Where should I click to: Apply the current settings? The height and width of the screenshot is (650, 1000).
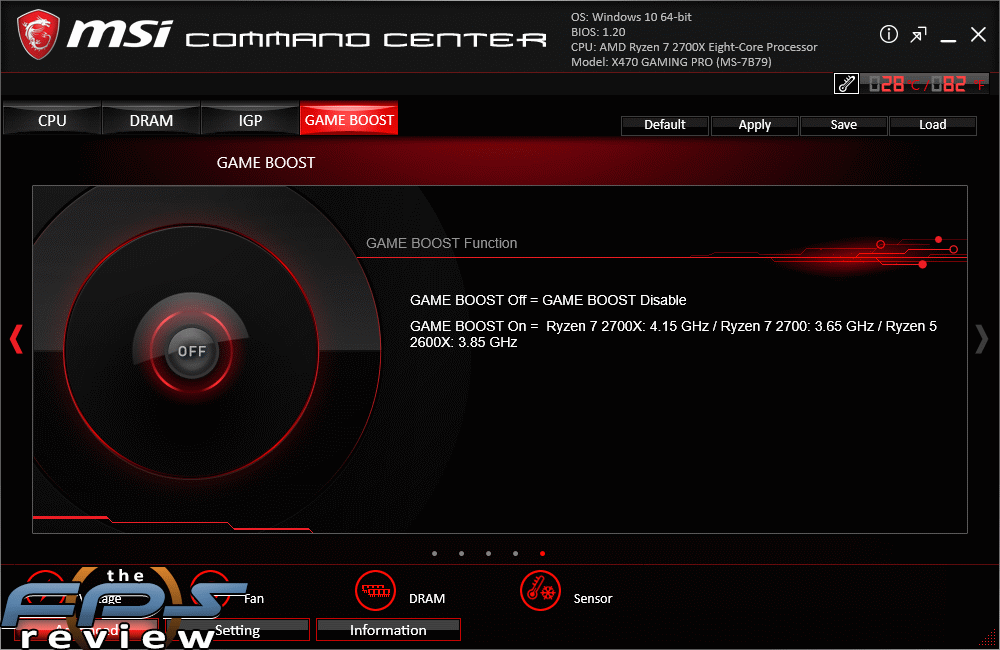point(754,125)
